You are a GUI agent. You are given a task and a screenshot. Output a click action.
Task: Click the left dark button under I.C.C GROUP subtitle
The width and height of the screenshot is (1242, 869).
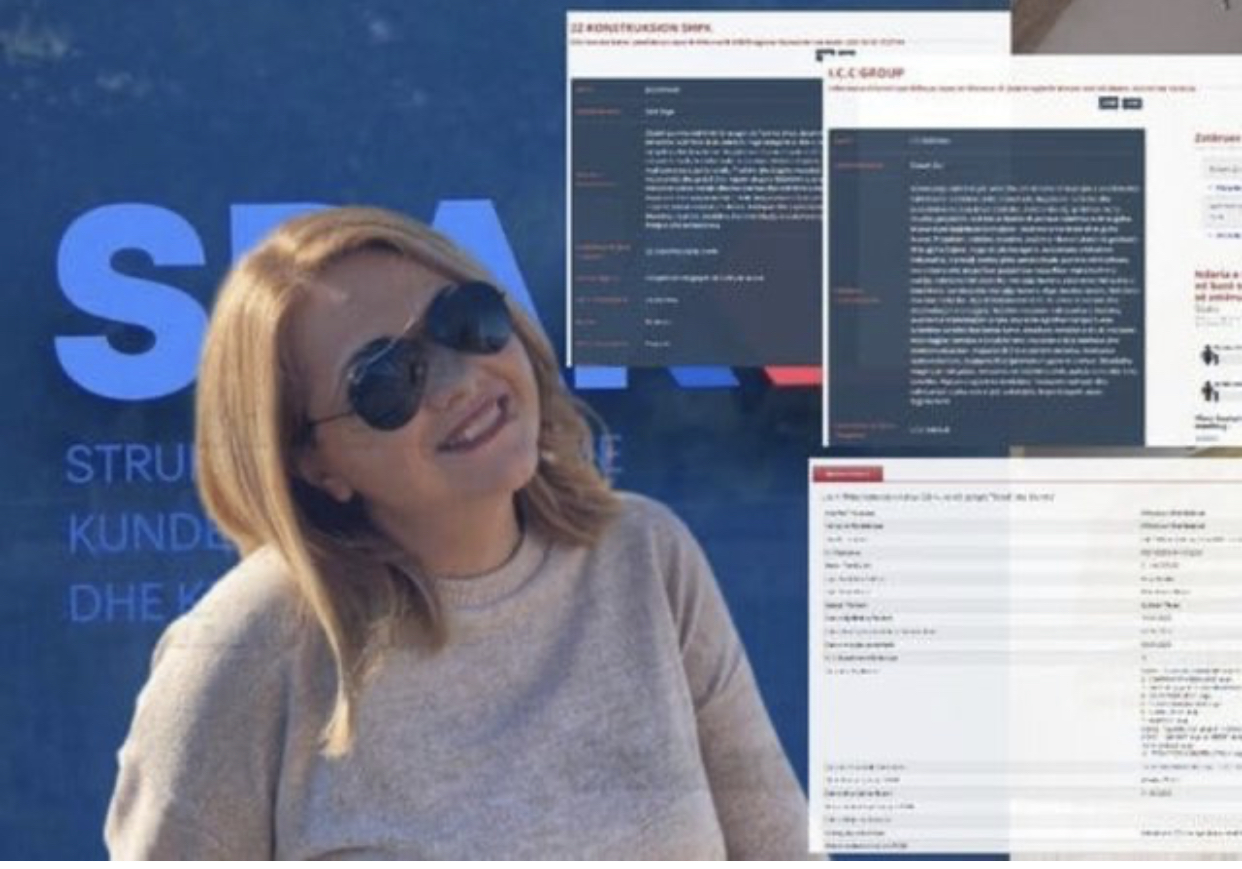pos(1109,103)
